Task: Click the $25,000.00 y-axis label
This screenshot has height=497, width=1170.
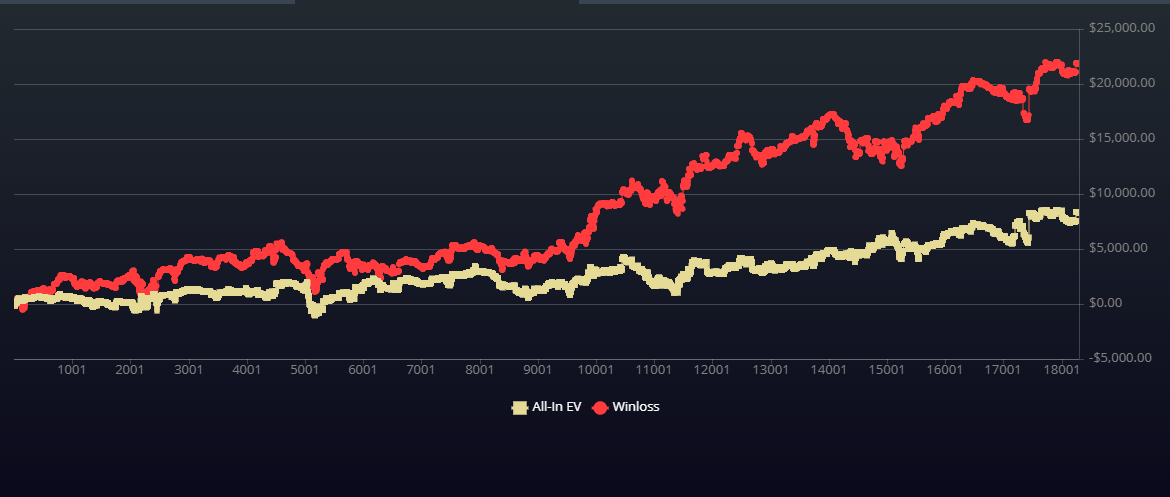Action: 1122,28
